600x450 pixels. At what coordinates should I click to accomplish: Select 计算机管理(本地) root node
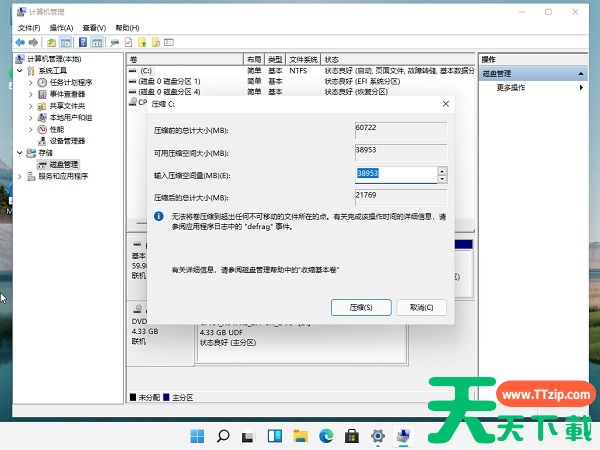click(x=54, y=59)
